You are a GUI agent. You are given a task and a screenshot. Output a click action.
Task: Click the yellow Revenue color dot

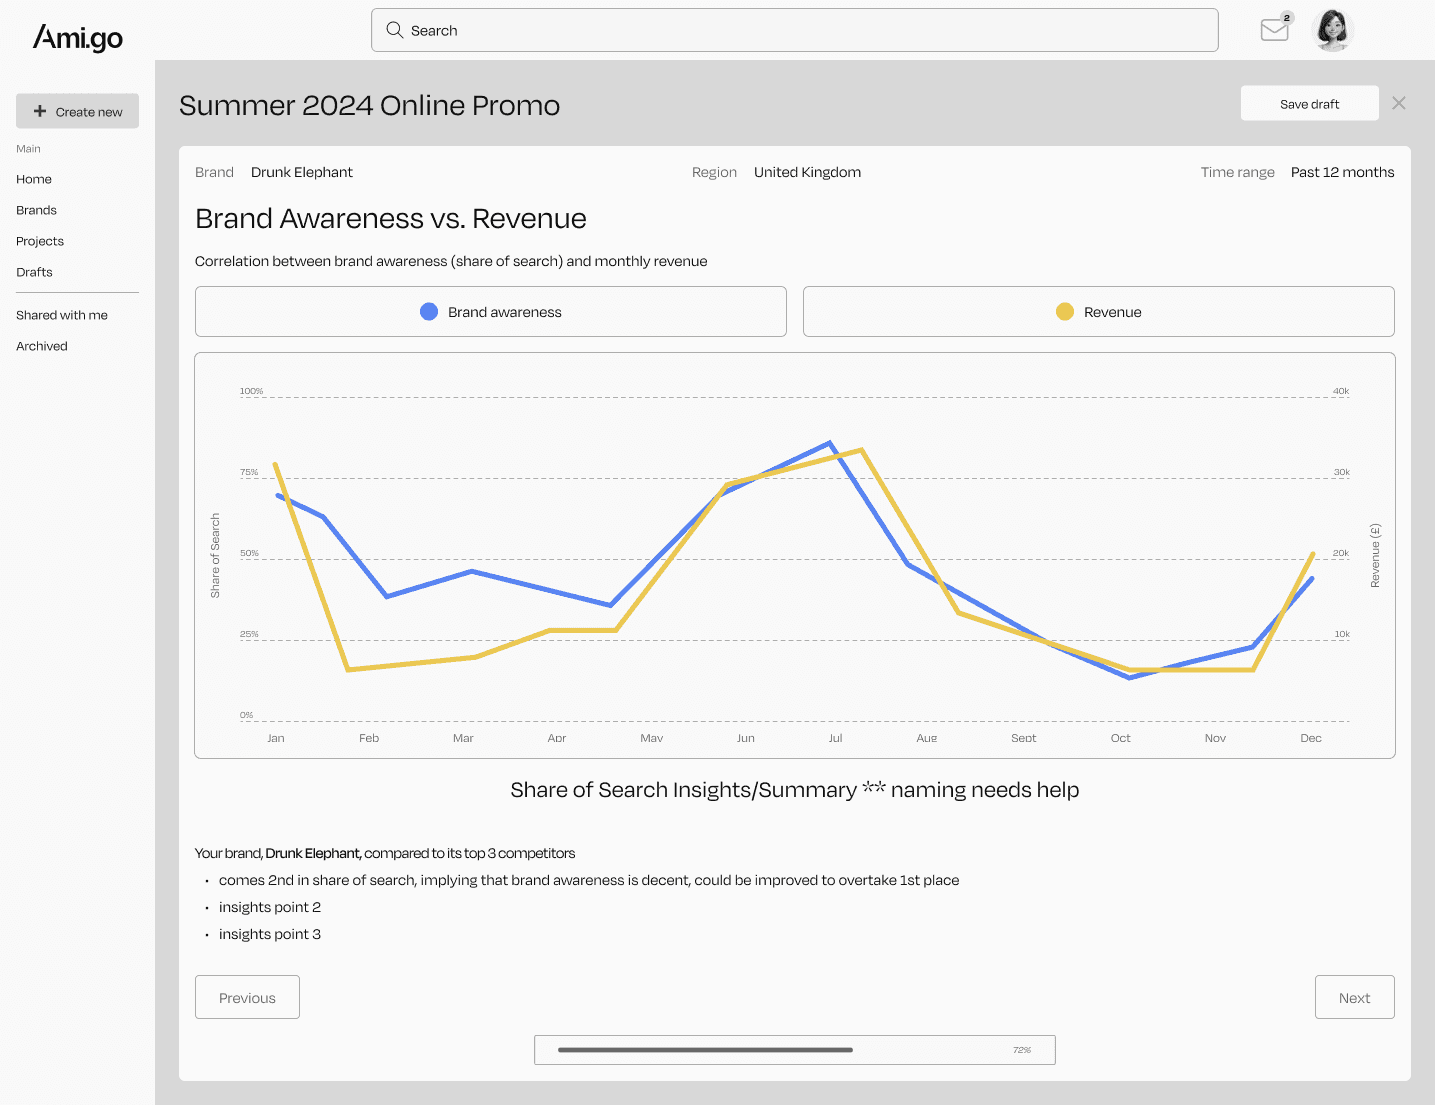(1065, 312)
